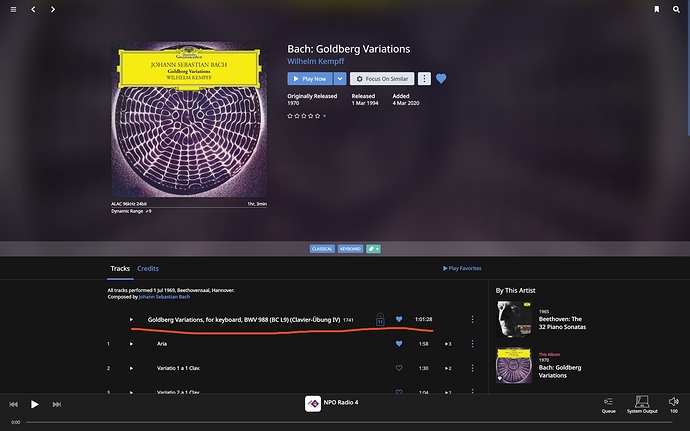The height and width of the screenshot is (431, 690).
Task: Set the album star rating
Action: click(x=304, y=116)
